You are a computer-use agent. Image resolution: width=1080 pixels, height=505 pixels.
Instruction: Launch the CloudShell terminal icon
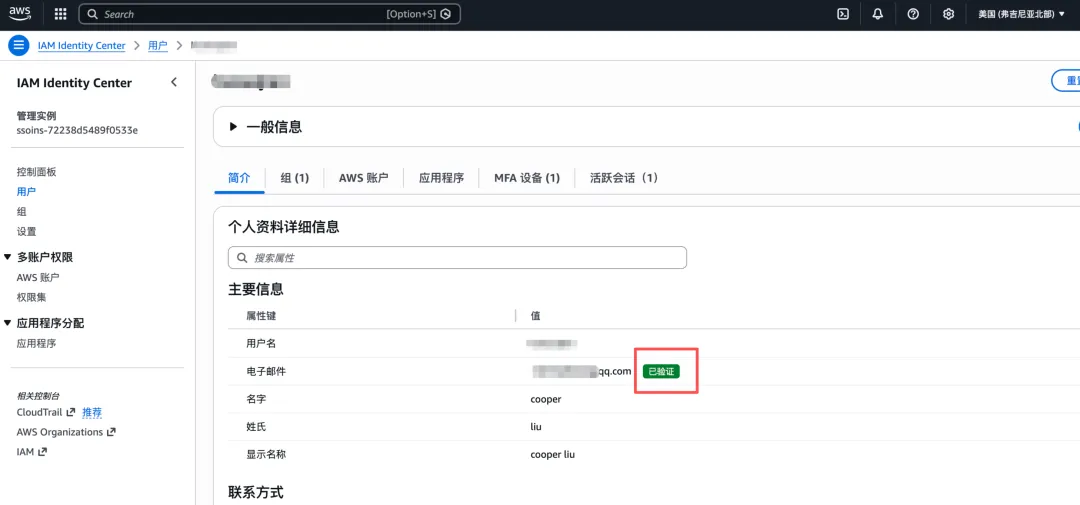[x=843, y=14]
